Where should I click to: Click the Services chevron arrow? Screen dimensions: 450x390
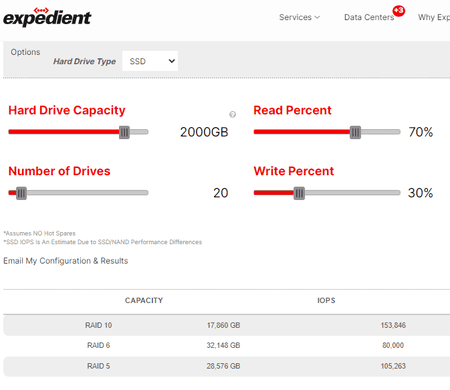click(317, 17)
